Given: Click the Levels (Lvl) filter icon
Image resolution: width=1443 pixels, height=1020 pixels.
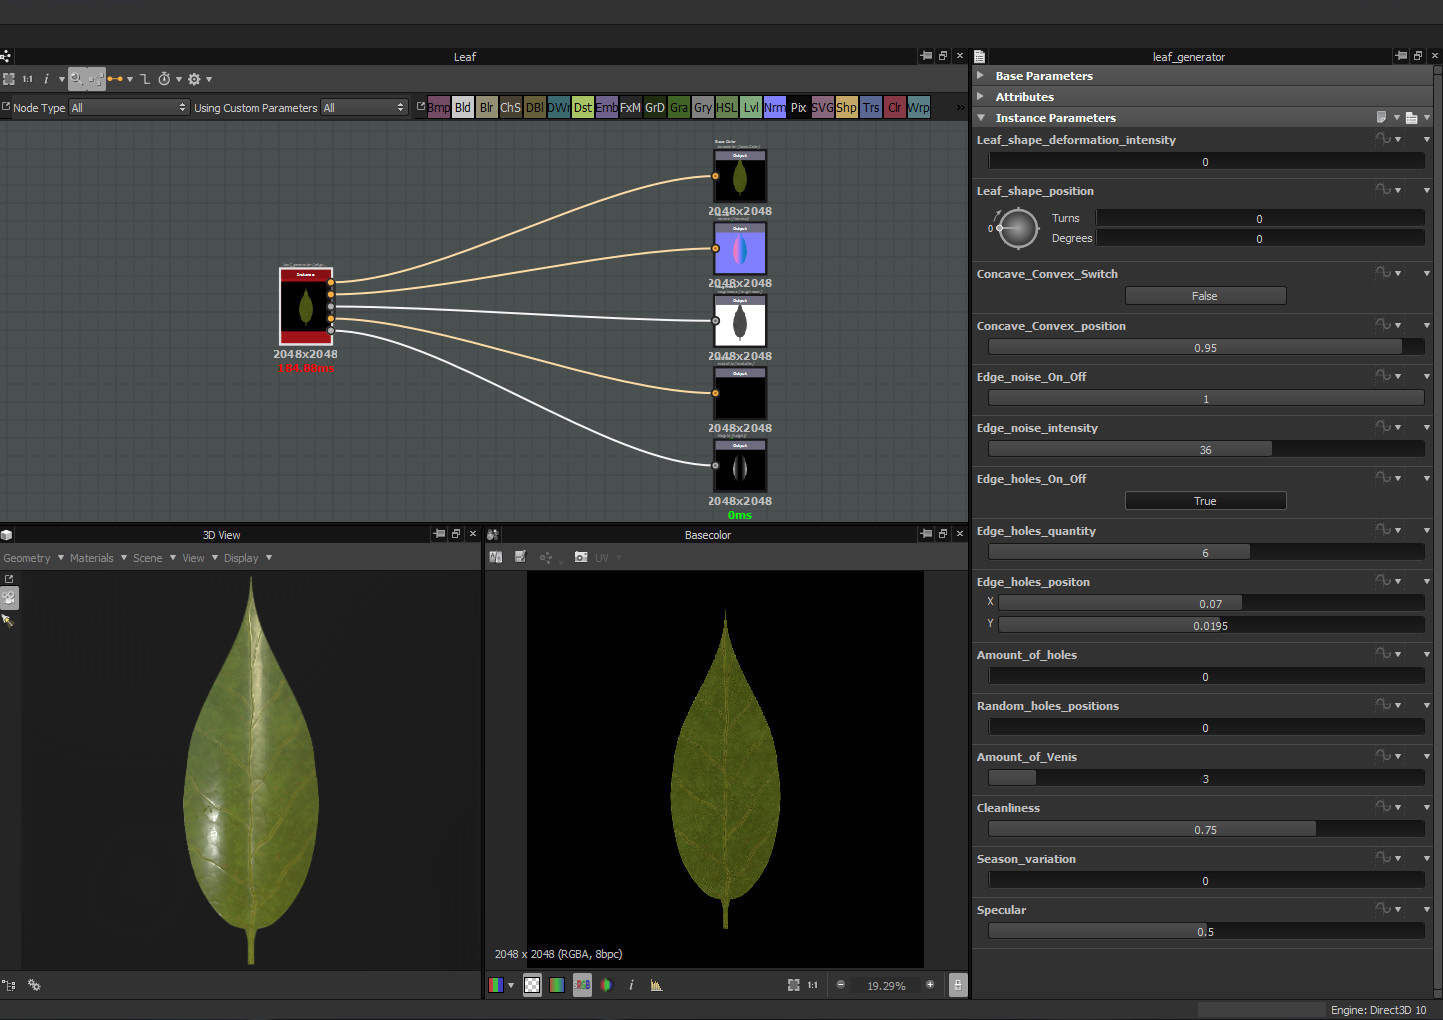Looking at the screenshot, I should click(x=751, y=107).
